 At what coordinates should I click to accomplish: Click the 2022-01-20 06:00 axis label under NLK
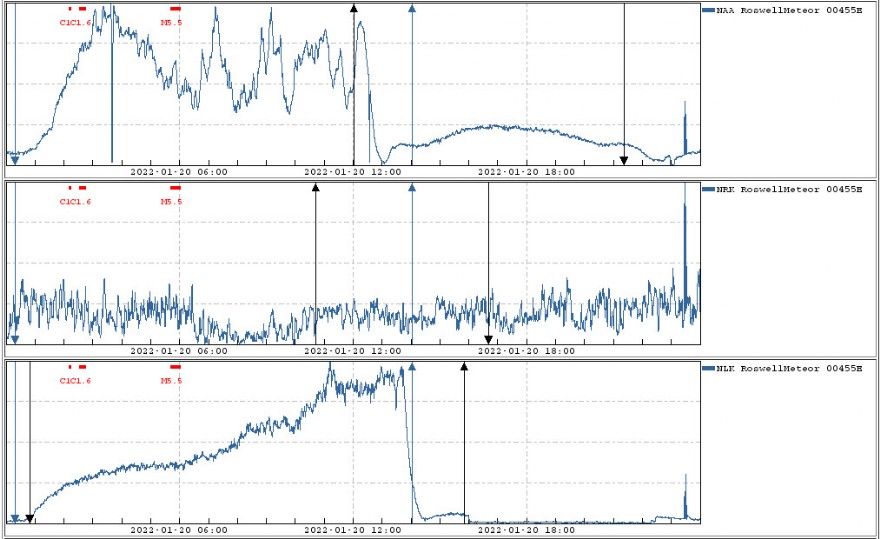point(179,530)
